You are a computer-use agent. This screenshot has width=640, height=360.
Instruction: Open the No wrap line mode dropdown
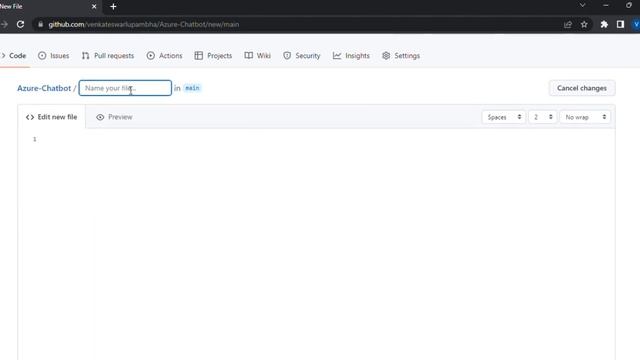point(585,117)
